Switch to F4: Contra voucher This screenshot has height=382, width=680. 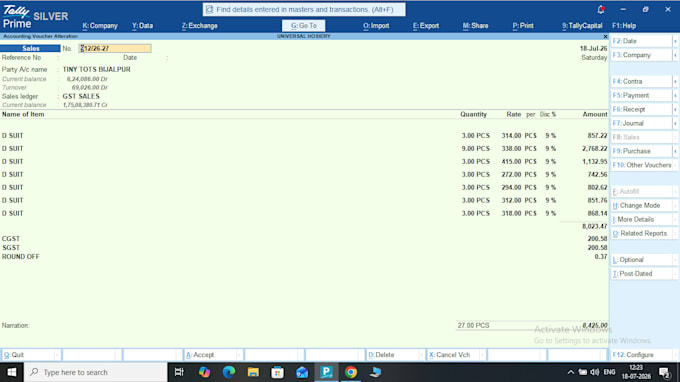coord(641,82)
